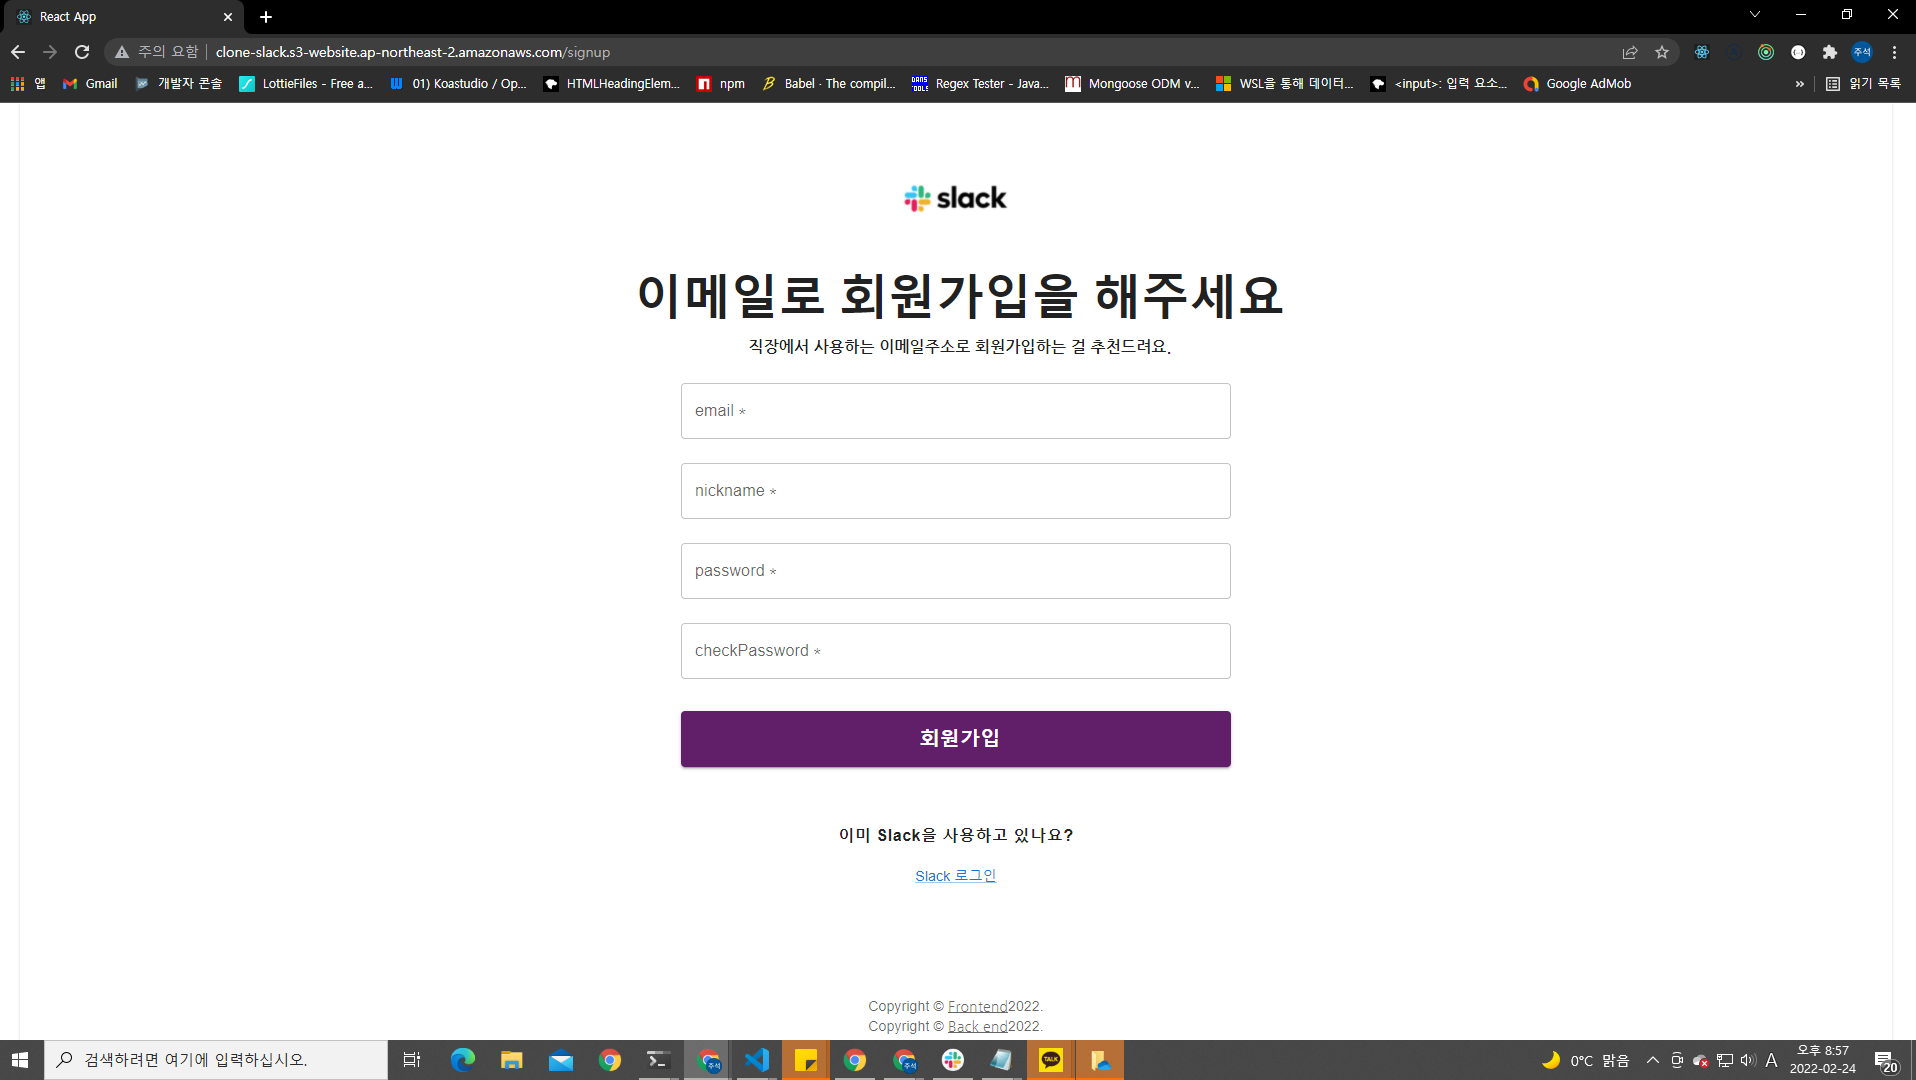This screenshot has height=1080, width=1916.
Task: Focus the checkPassword input field
Action: [955, 651]
